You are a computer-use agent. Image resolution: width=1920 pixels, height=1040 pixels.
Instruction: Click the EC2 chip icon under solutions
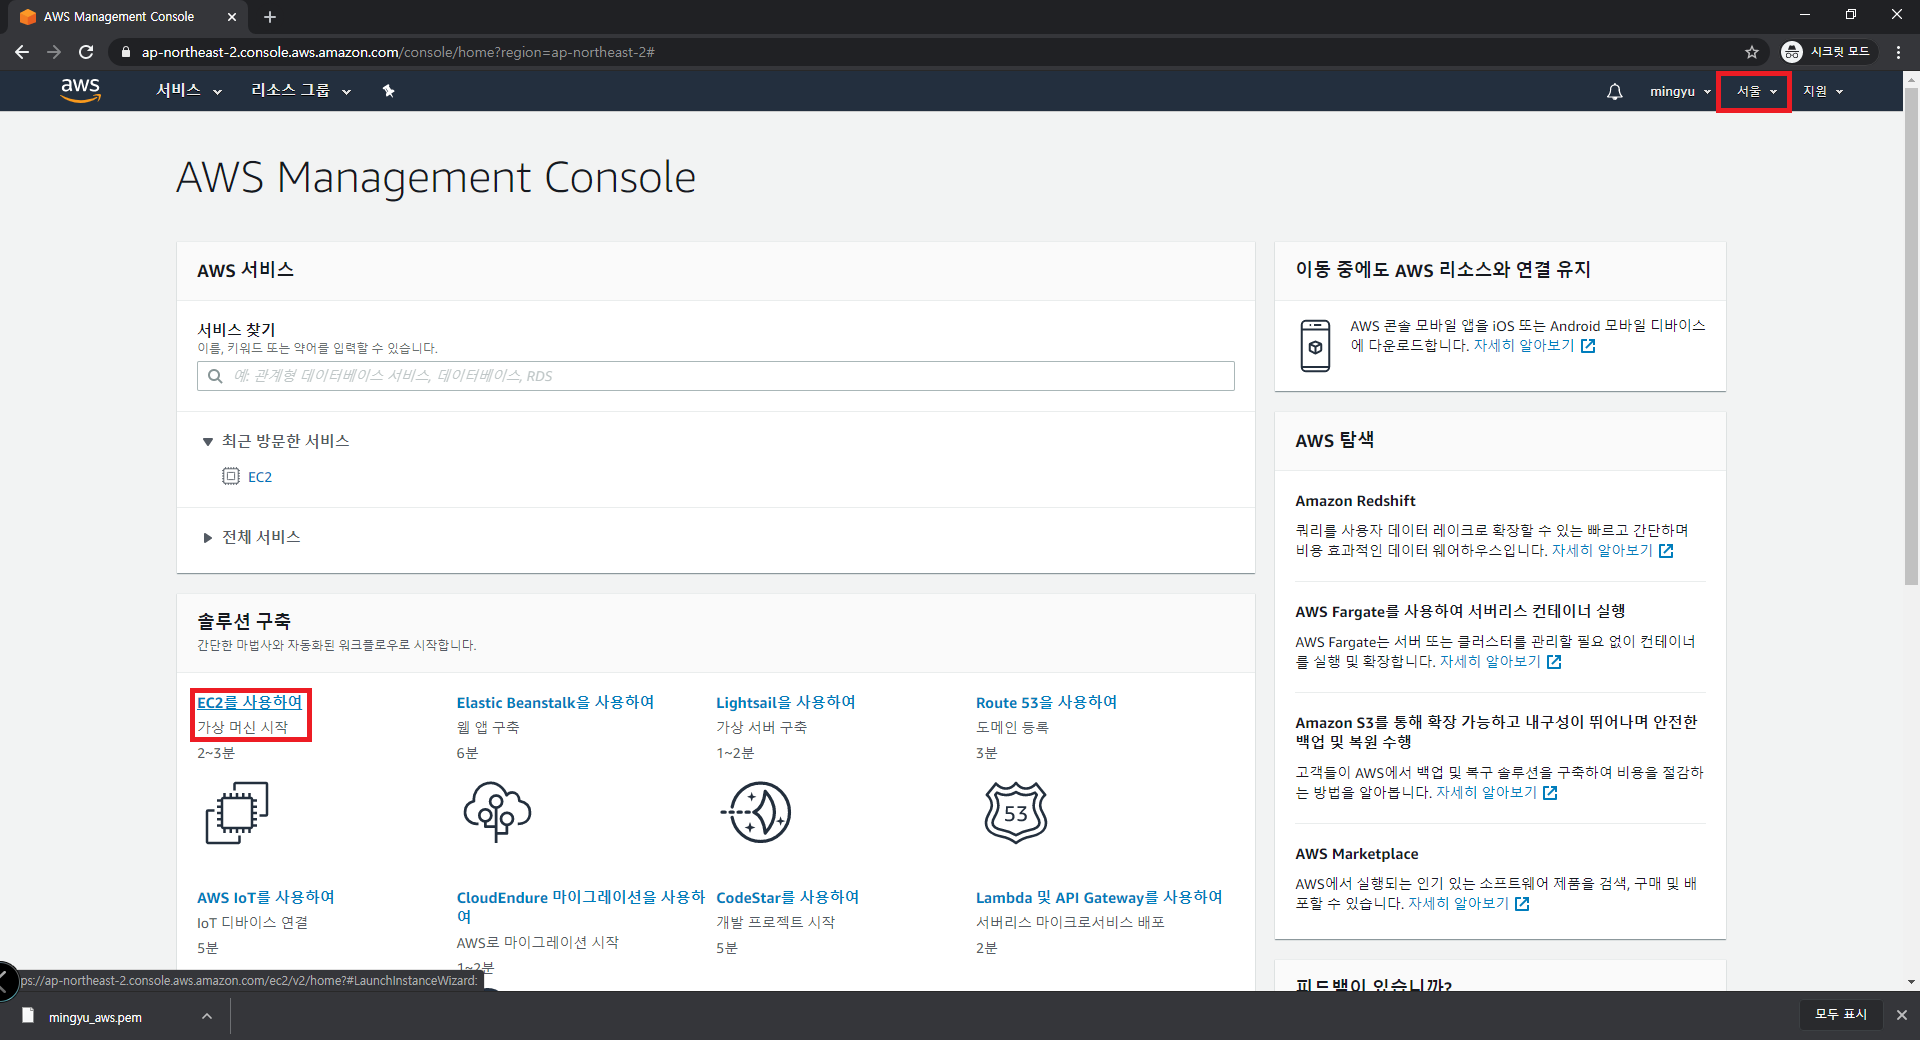pyautogui.click(x=237, y=812)
